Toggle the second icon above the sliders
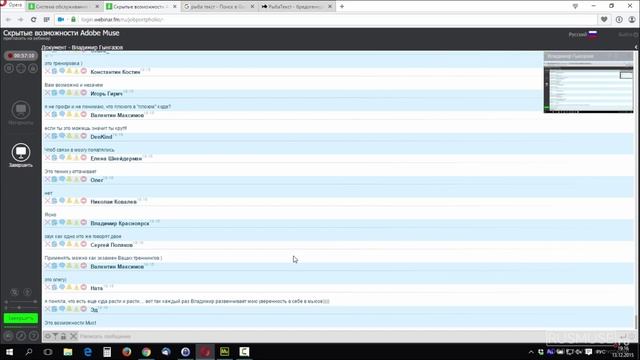The image size is (640, 360). tap(27, 292)
